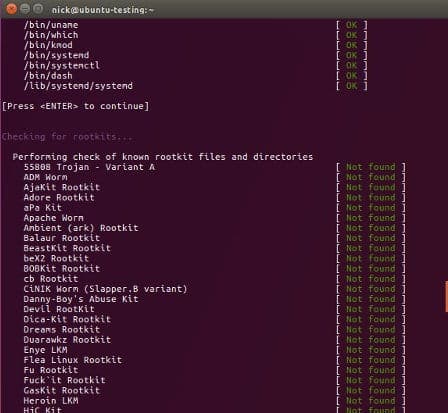
Task: Maximize the terminal window
Action: point(39,9)
